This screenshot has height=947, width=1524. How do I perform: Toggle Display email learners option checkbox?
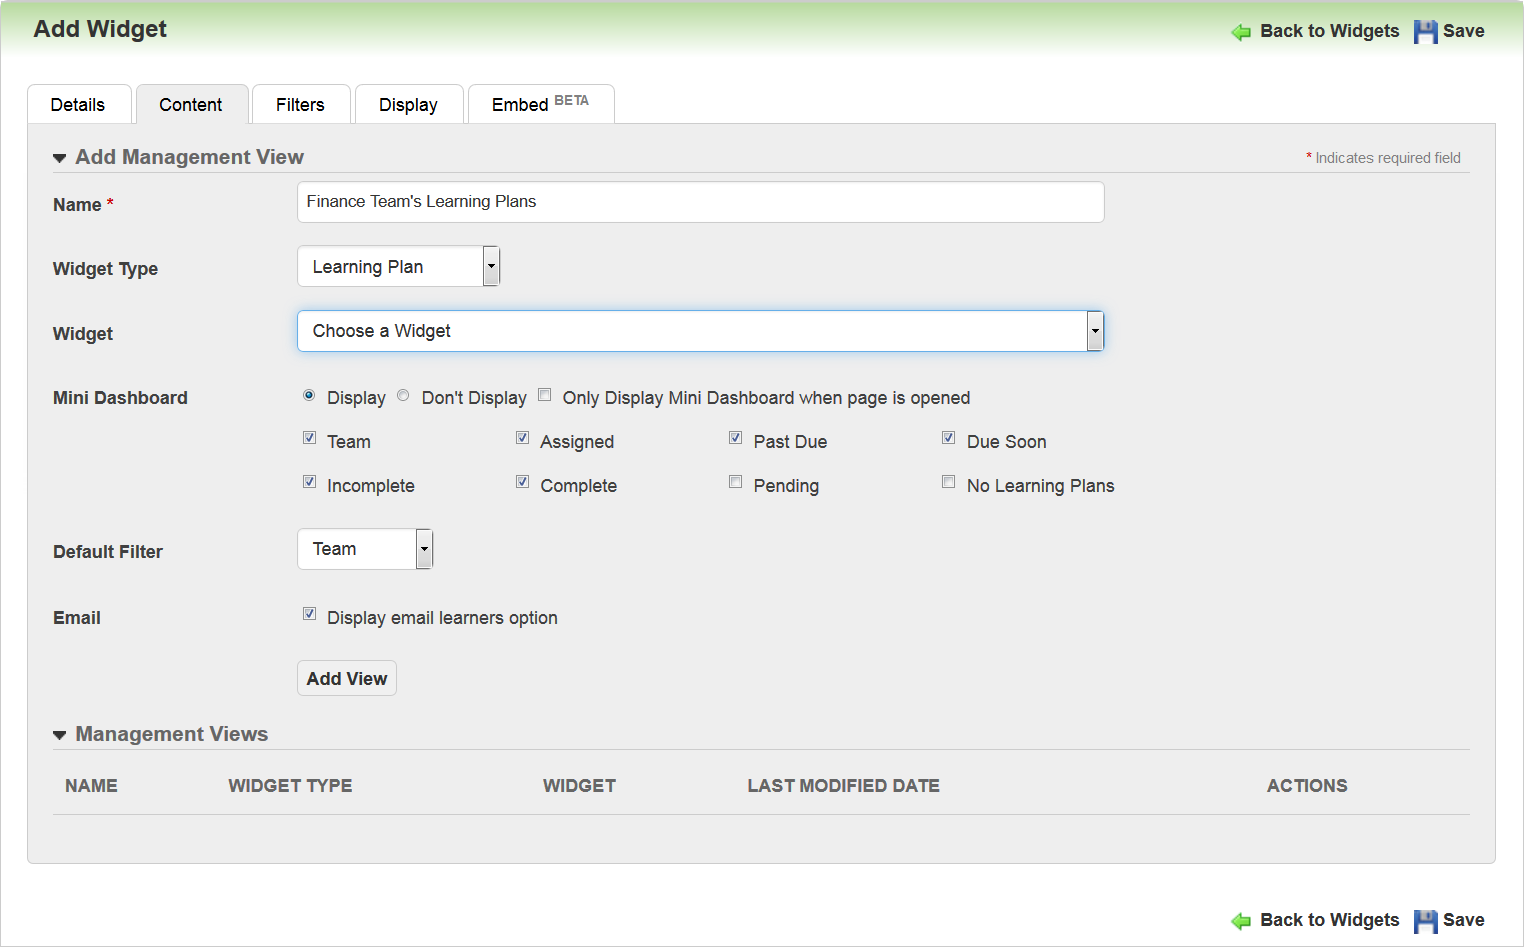(310, 614)
